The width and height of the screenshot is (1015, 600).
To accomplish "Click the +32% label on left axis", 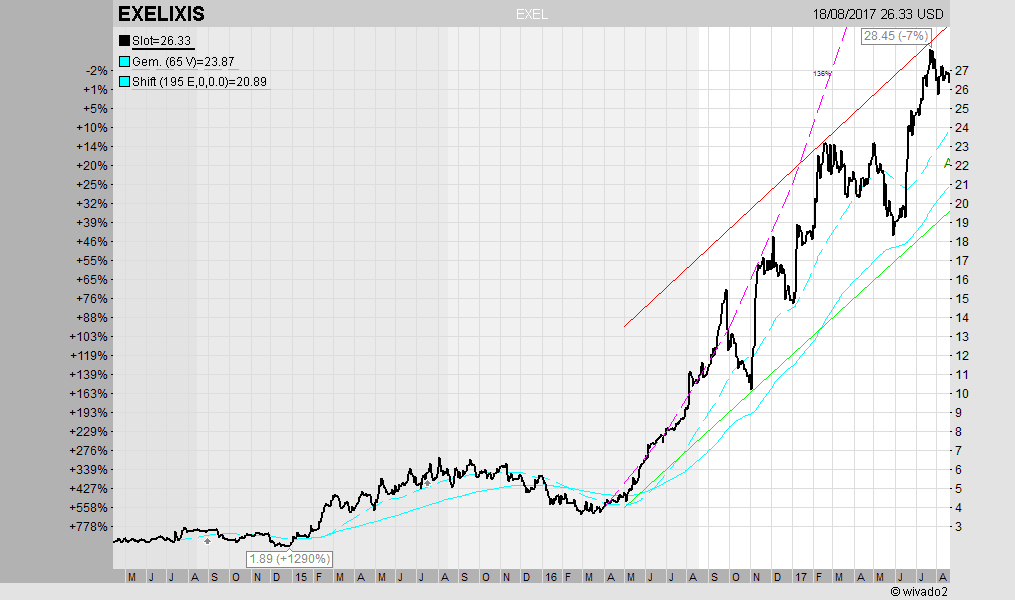I will [x=92, y=204].
